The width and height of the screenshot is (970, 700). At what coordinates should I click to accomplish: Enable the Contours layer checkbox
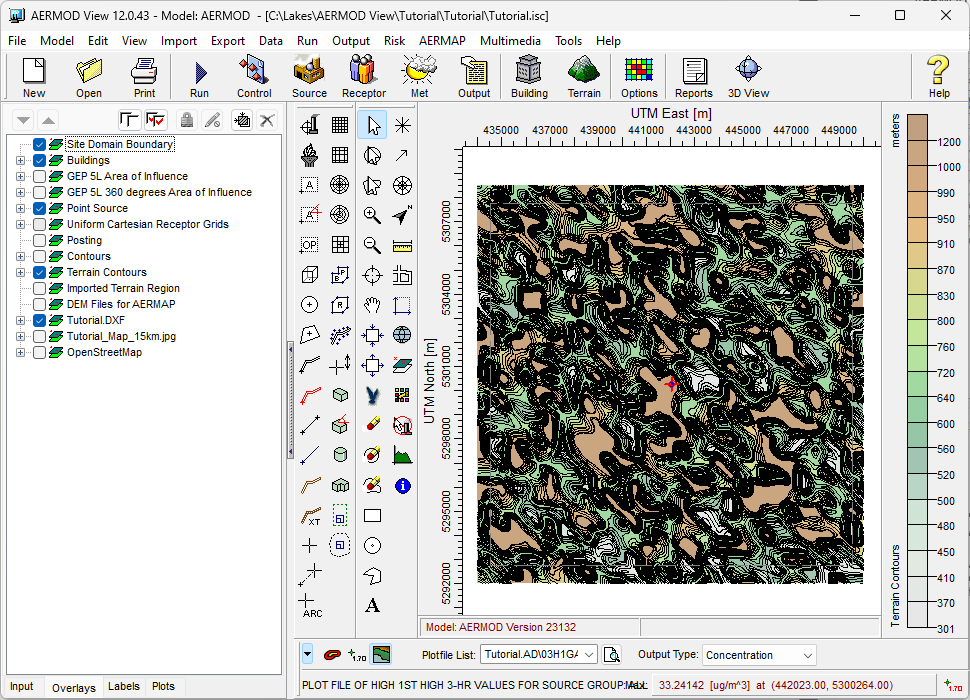(40, 257)
